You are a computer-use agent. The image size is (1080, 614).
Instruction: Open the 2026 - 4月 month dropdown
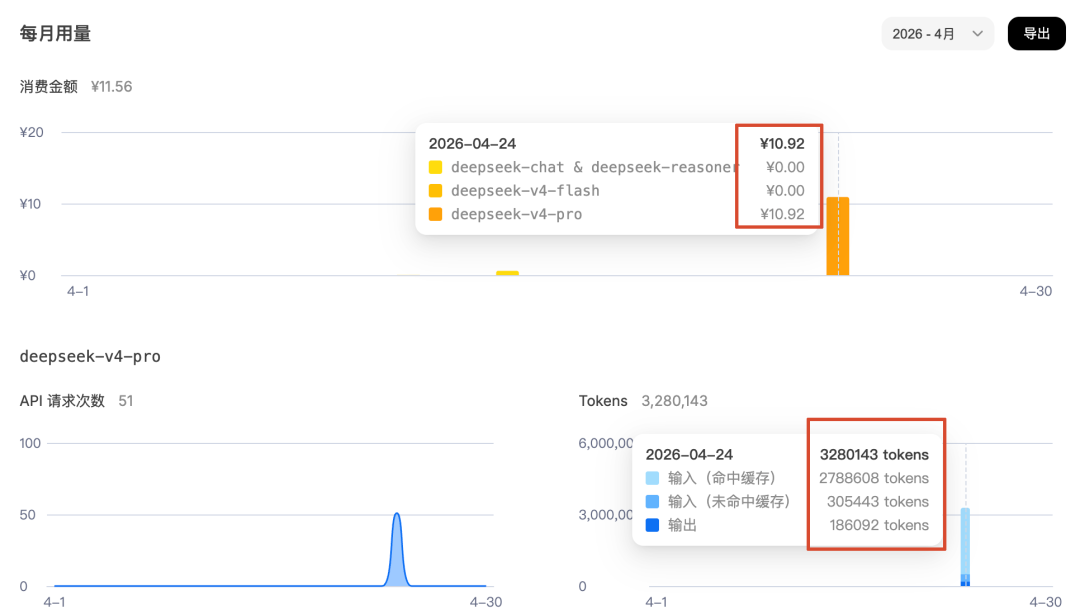point(937,34)
